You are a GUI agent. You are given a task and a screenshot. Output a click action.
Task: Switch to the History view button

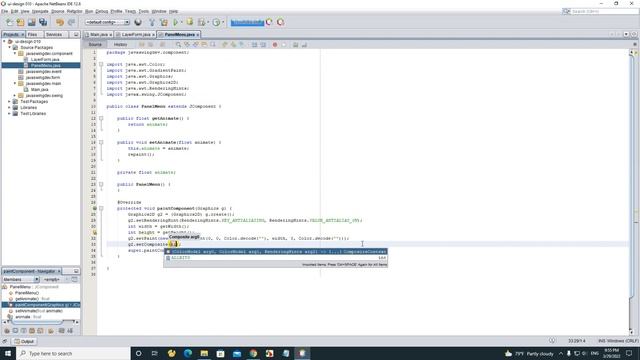tap(120, 44)
